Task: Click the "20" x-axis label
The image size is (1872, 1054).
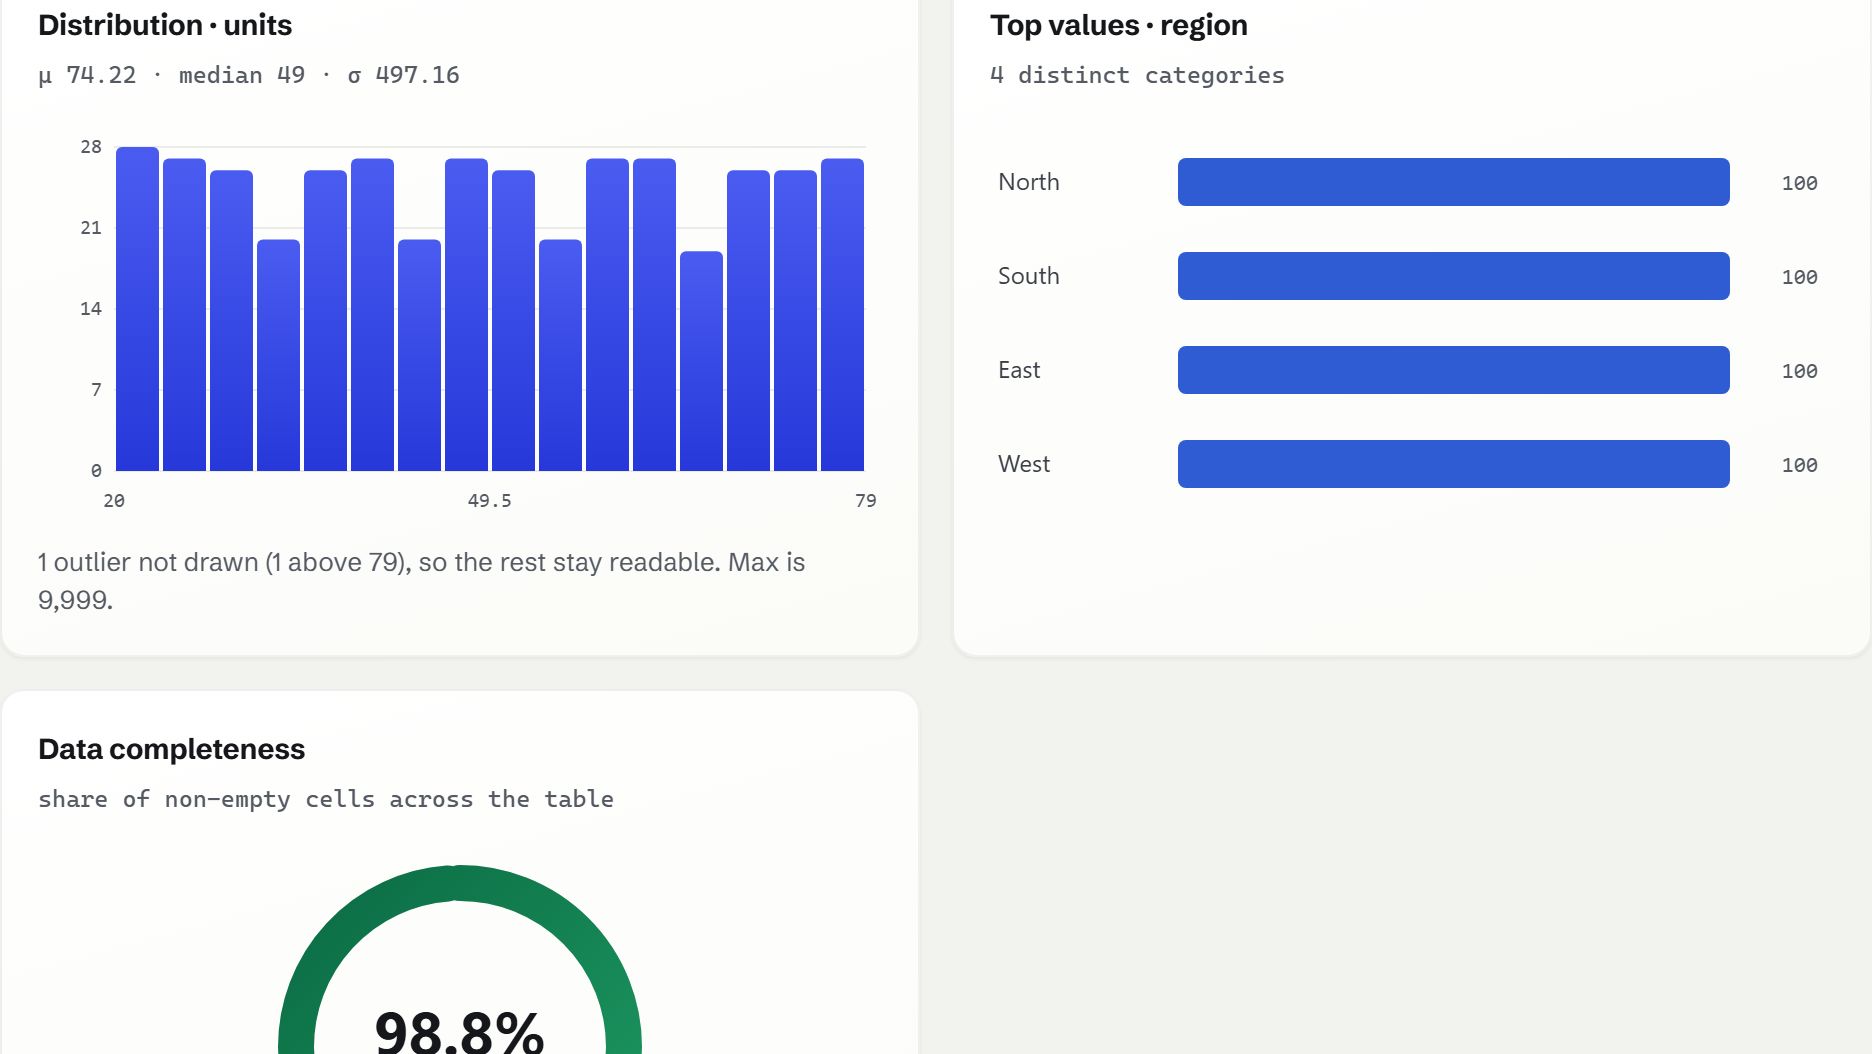Action: pos(114,501)
